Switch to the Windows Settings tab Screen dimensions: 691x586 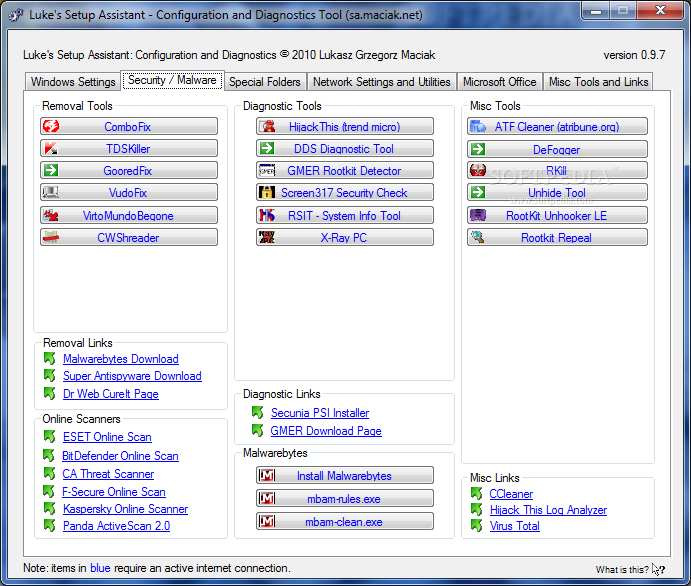point(73,82)
